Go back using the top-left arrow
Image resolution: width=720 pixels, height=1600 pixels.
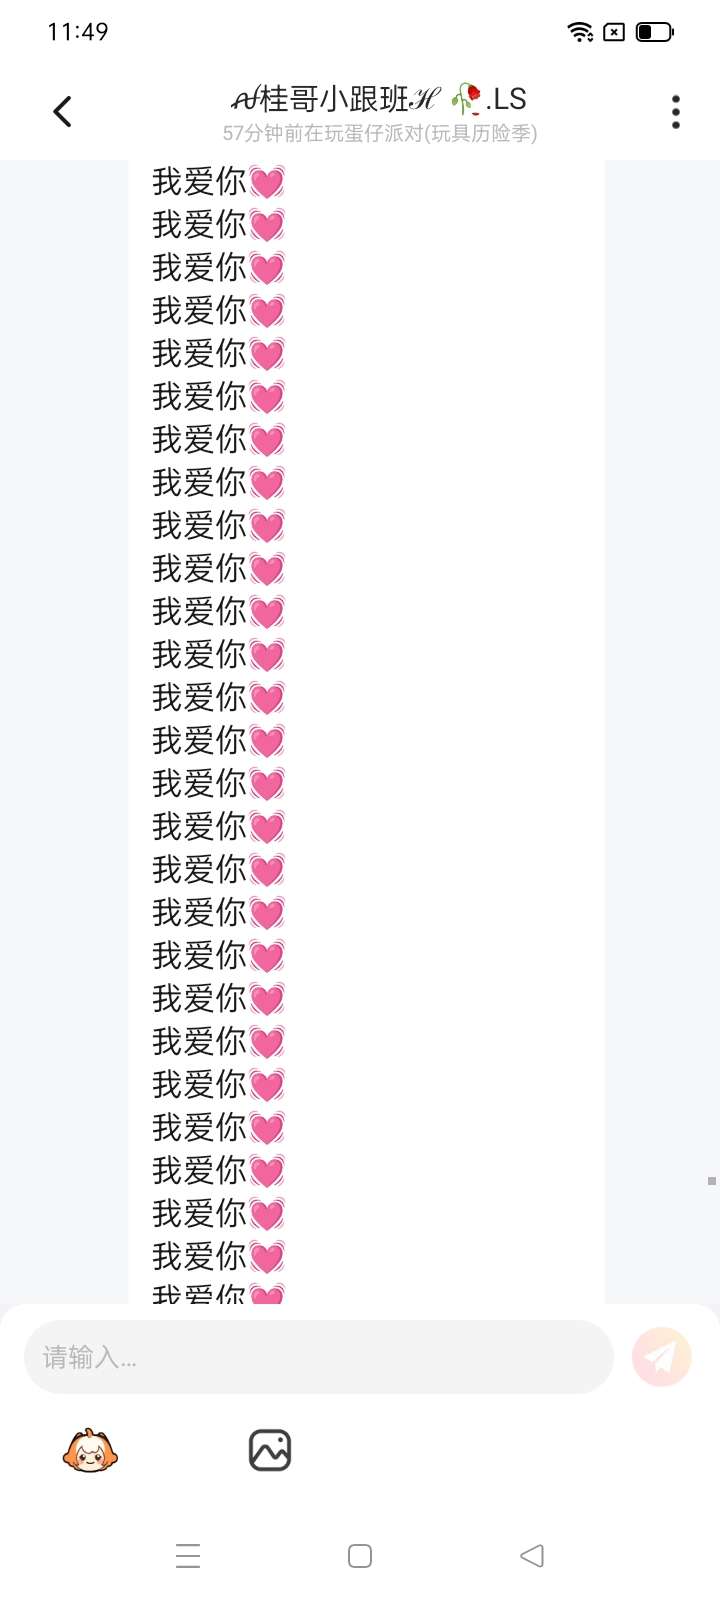pos(62,111)
